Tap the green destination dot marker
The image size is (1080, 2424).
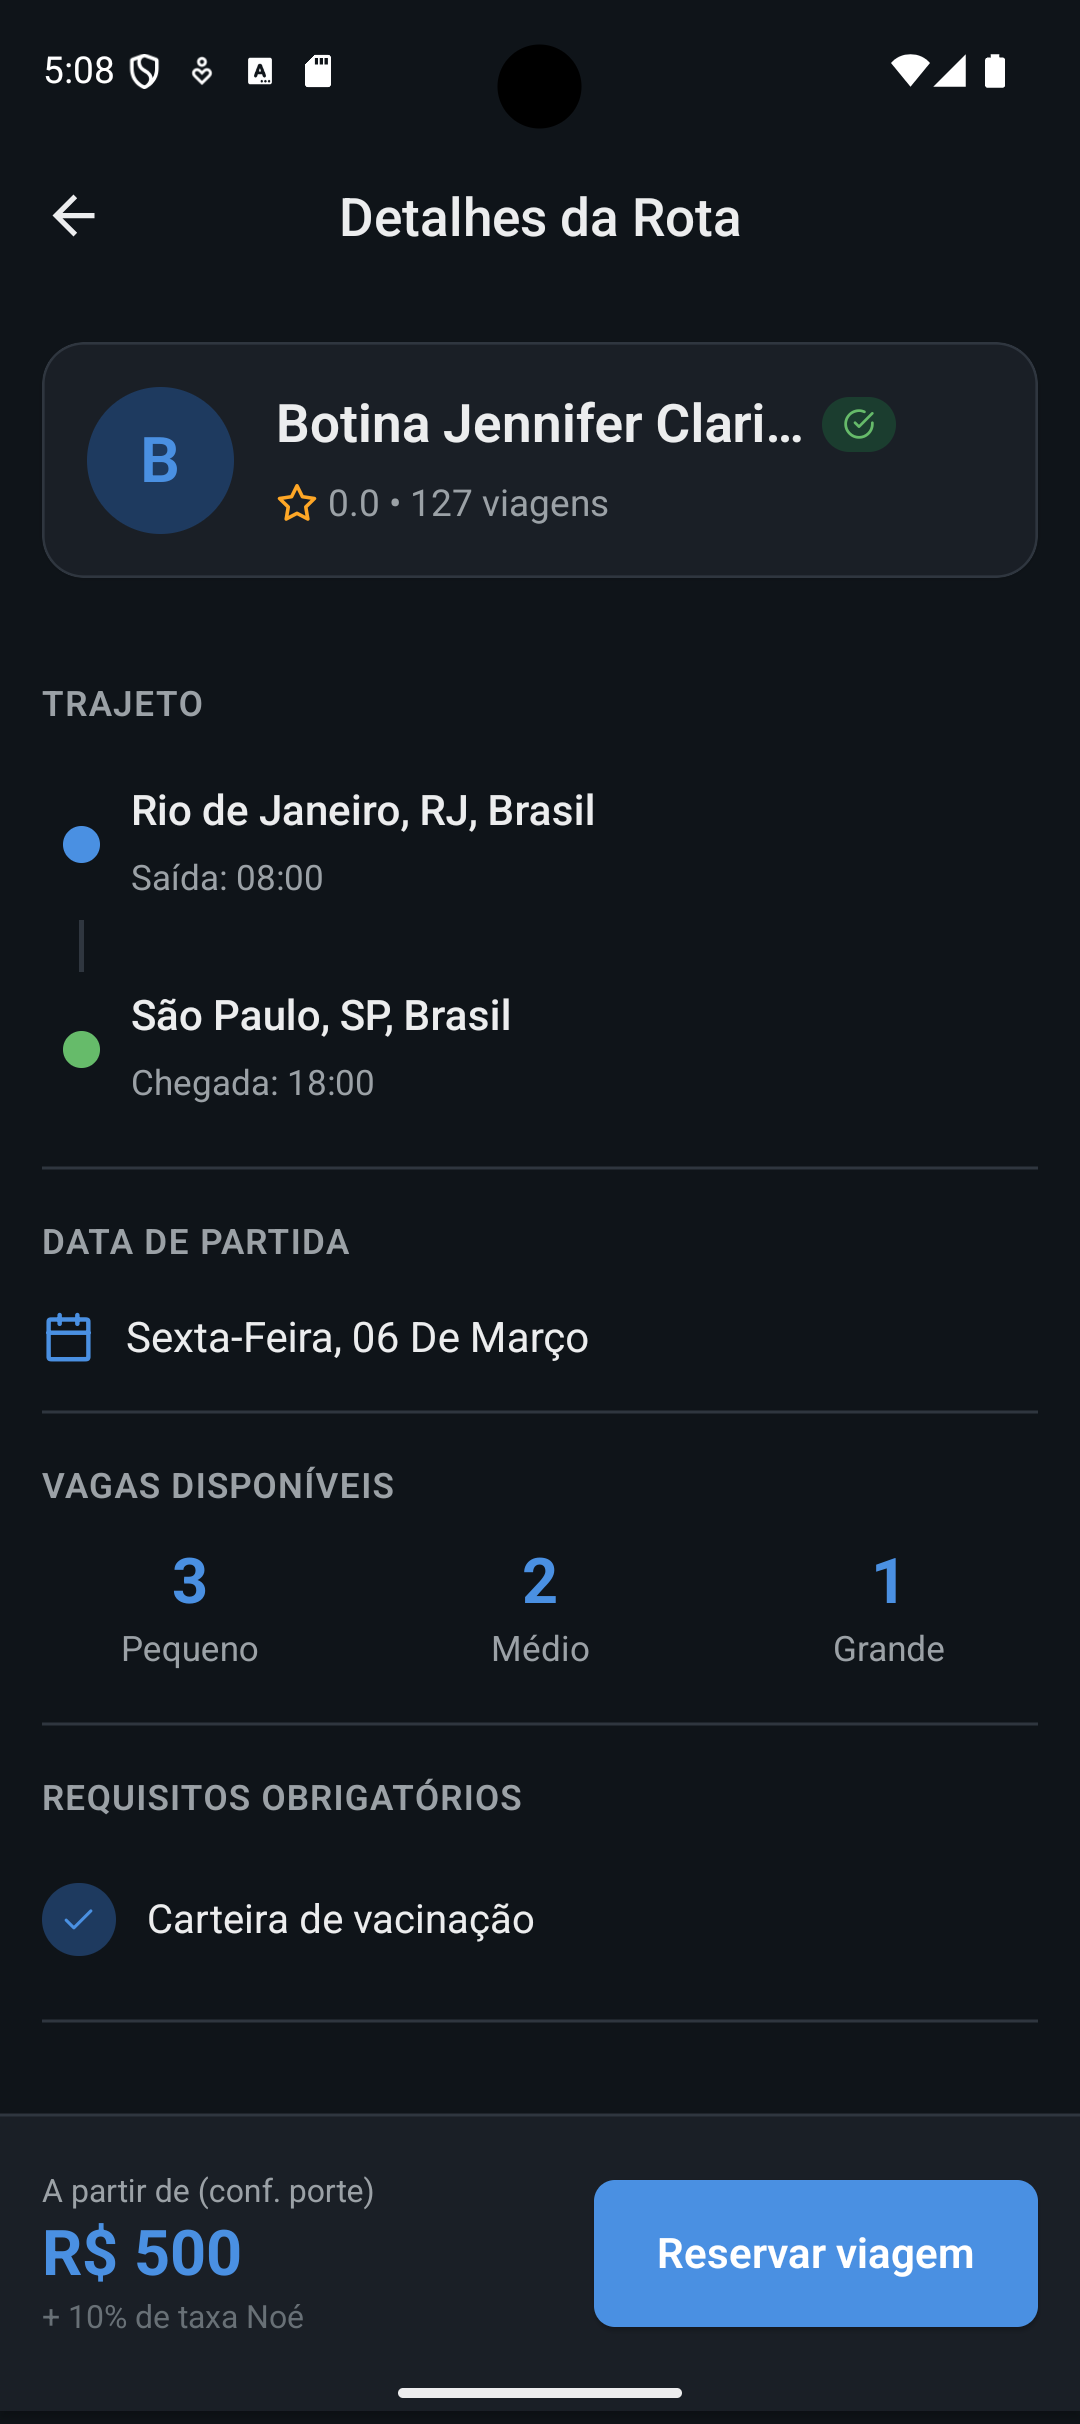coord(81,1049)
